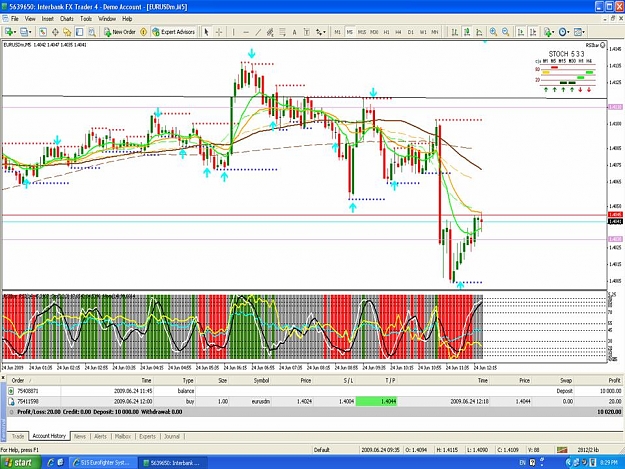Select the trendline drawing tool

point(258,32)
